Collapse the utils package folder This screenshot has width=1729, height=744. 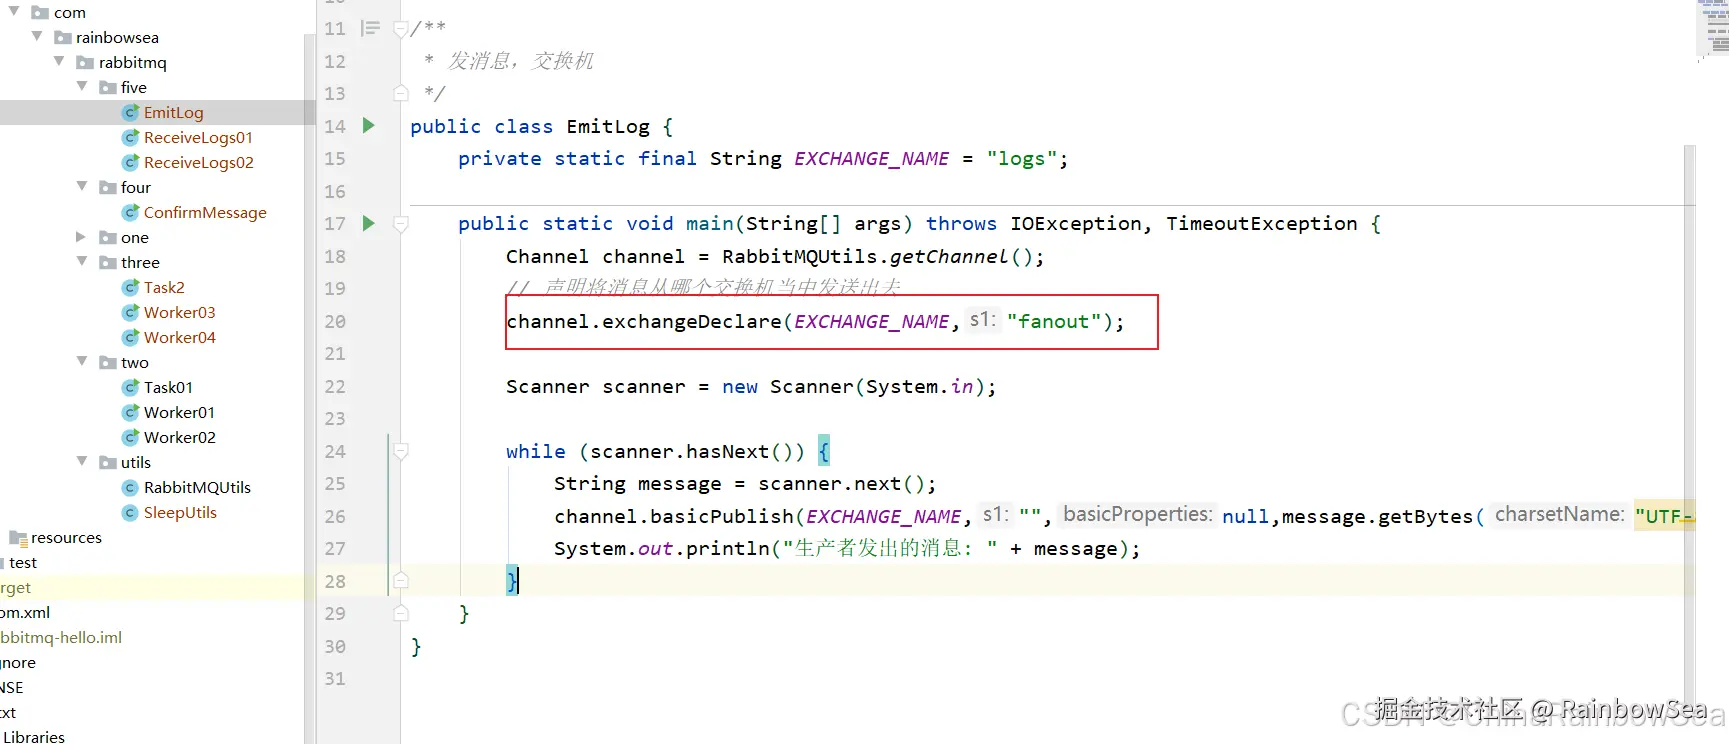[x=82, y=462]
